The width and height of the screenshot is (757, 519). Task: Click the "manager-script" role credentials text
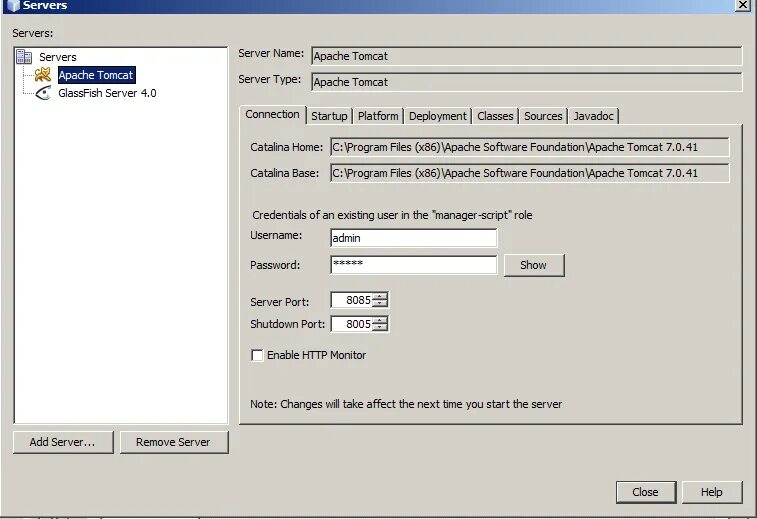[392, 215]
